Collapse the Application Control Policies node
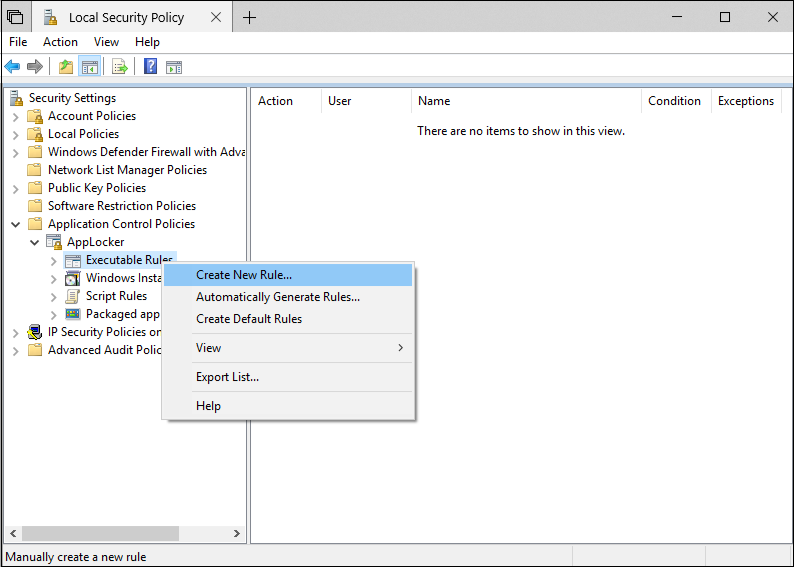The width and height of the screenshot is (794, 567). click(15, 224)
